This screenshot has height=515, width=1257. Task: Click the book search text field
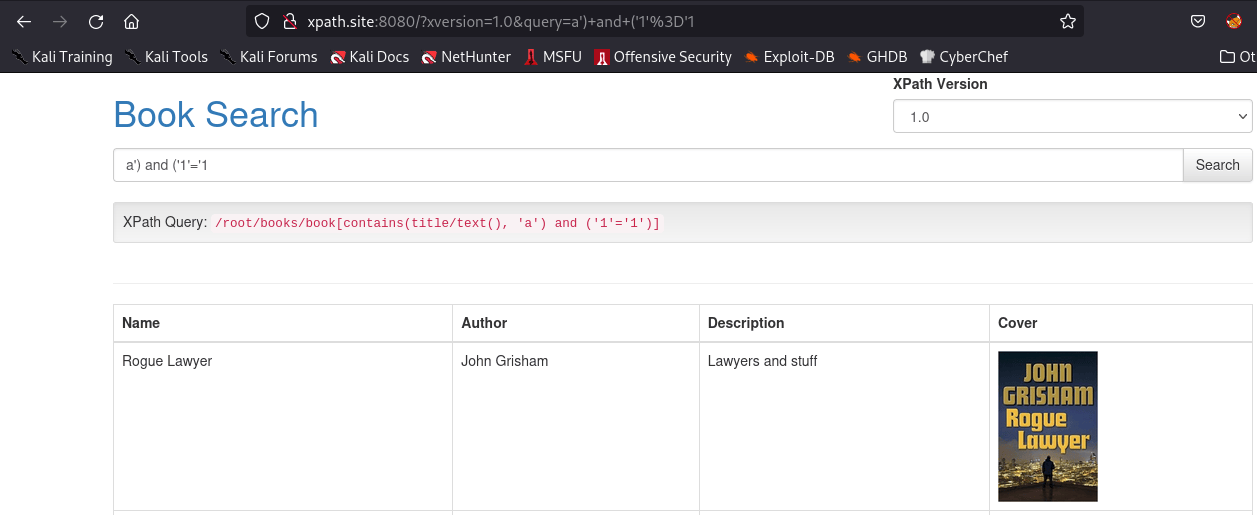click(x=648, y=165)
